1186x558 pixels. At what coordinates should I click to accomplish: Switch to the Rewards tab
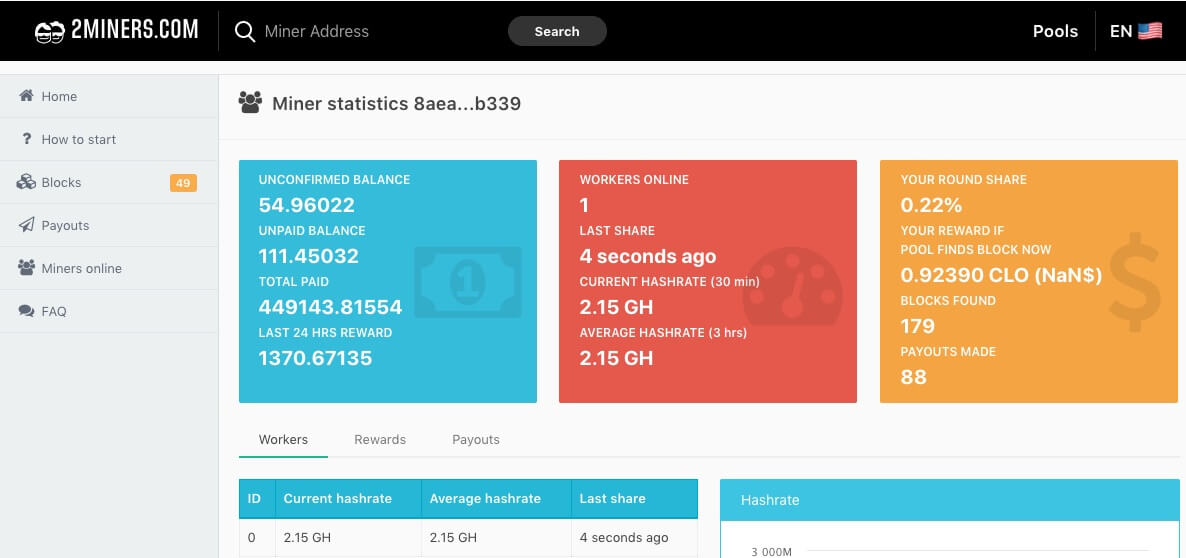pyautogui.click(x=380, y=439)
